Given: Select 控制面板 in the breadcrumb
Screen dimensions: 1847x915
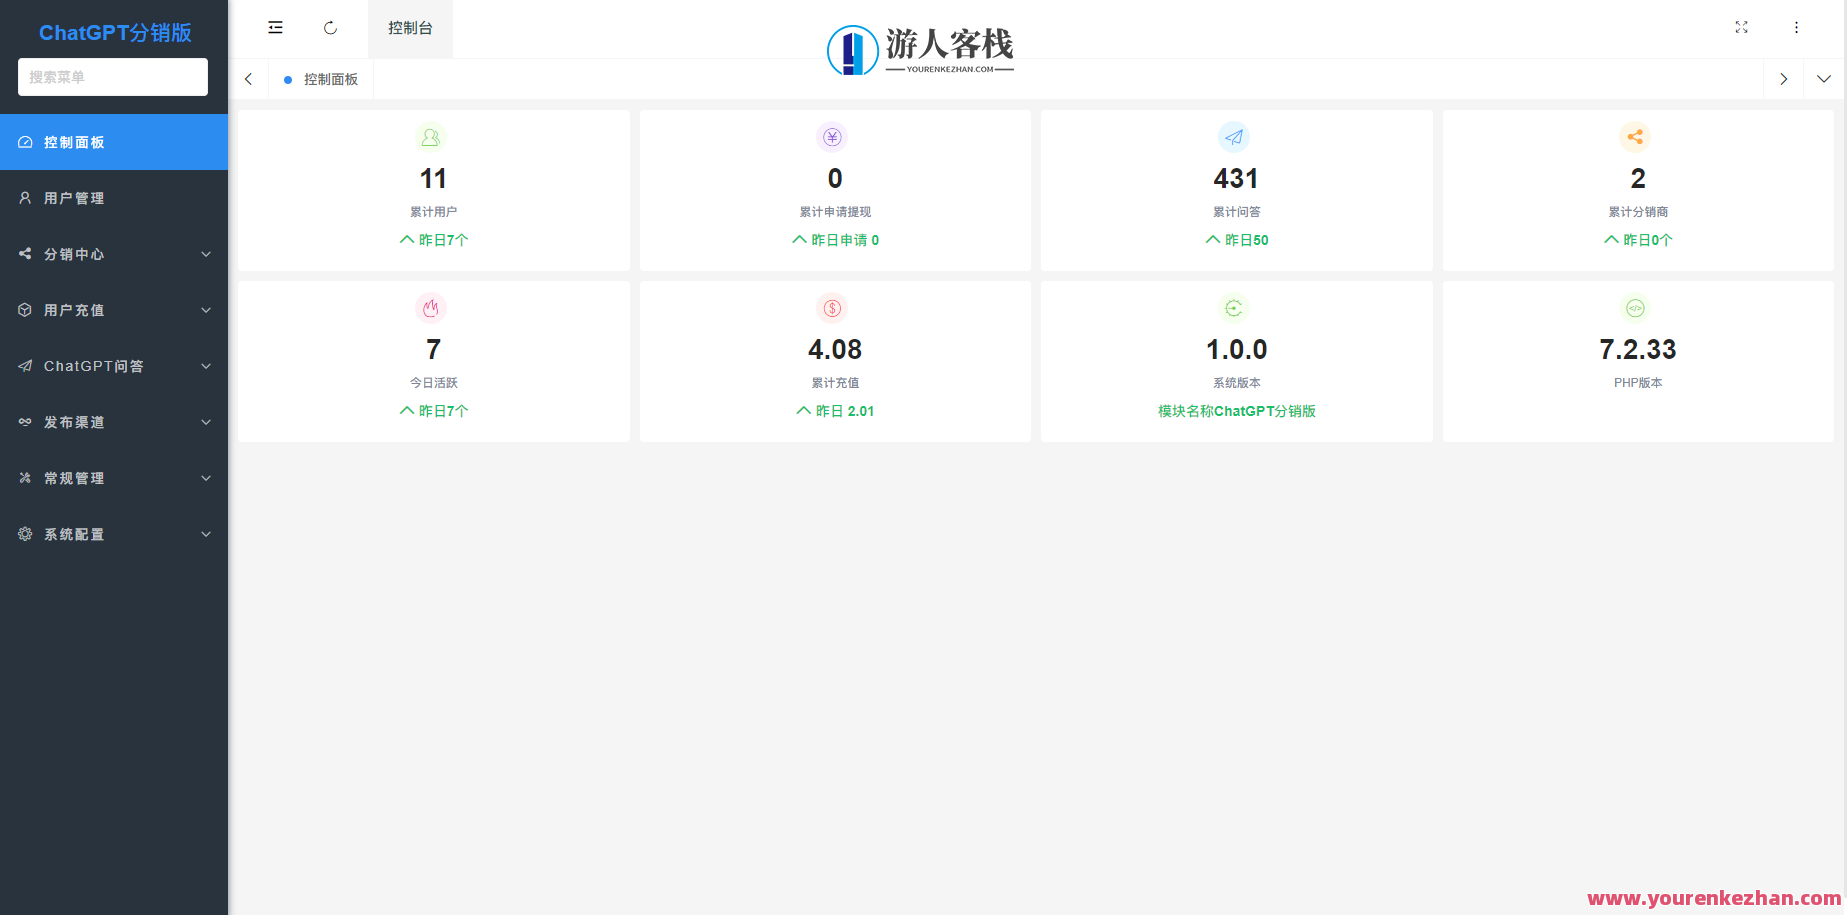Looking at the screenshot, I should pyautogui.click(x=330, y=78).
